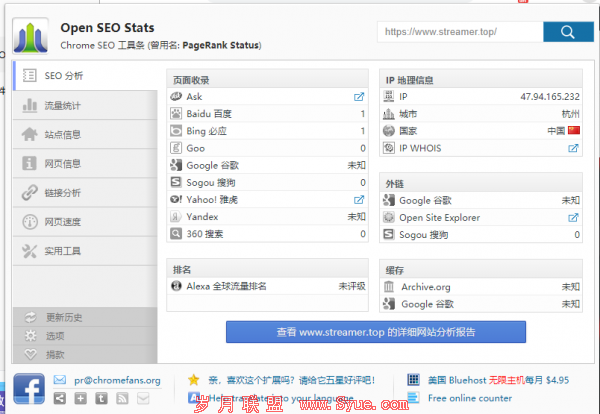Click the Sogou 搜狗 row under 外链

[481, 235]
